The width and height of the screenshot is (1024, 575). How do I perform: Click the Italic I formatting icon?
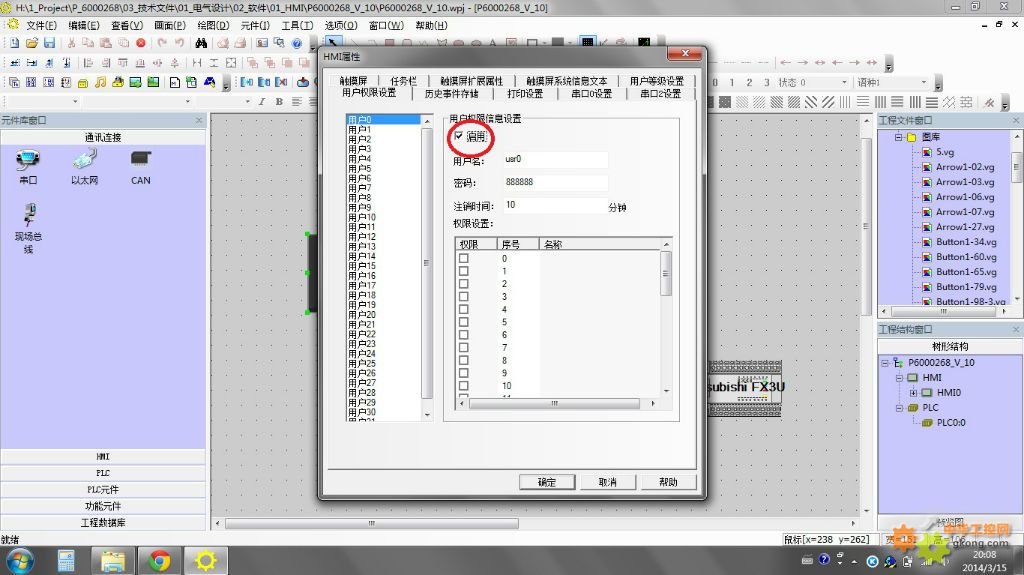(262, 102)
